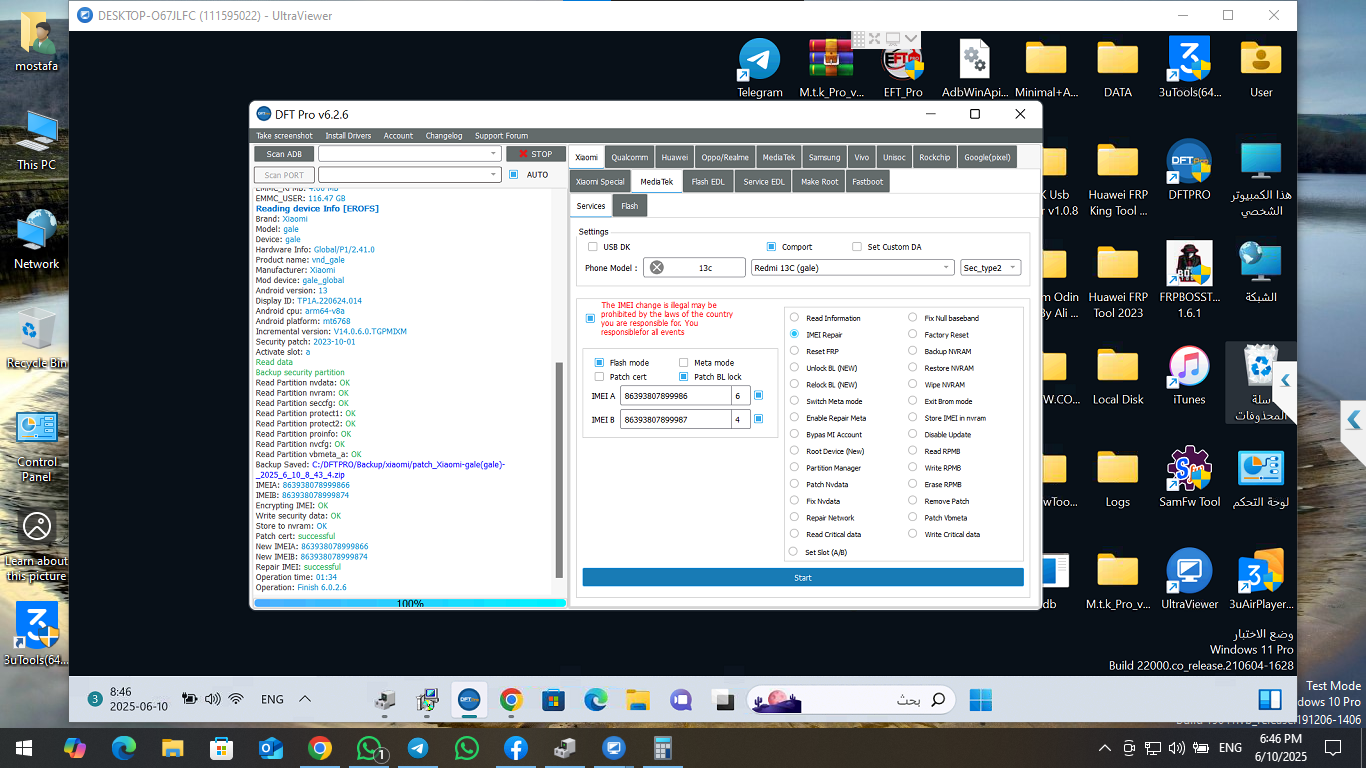Toggle the AUTO checkbox next to the STOP button

[514, 175]
